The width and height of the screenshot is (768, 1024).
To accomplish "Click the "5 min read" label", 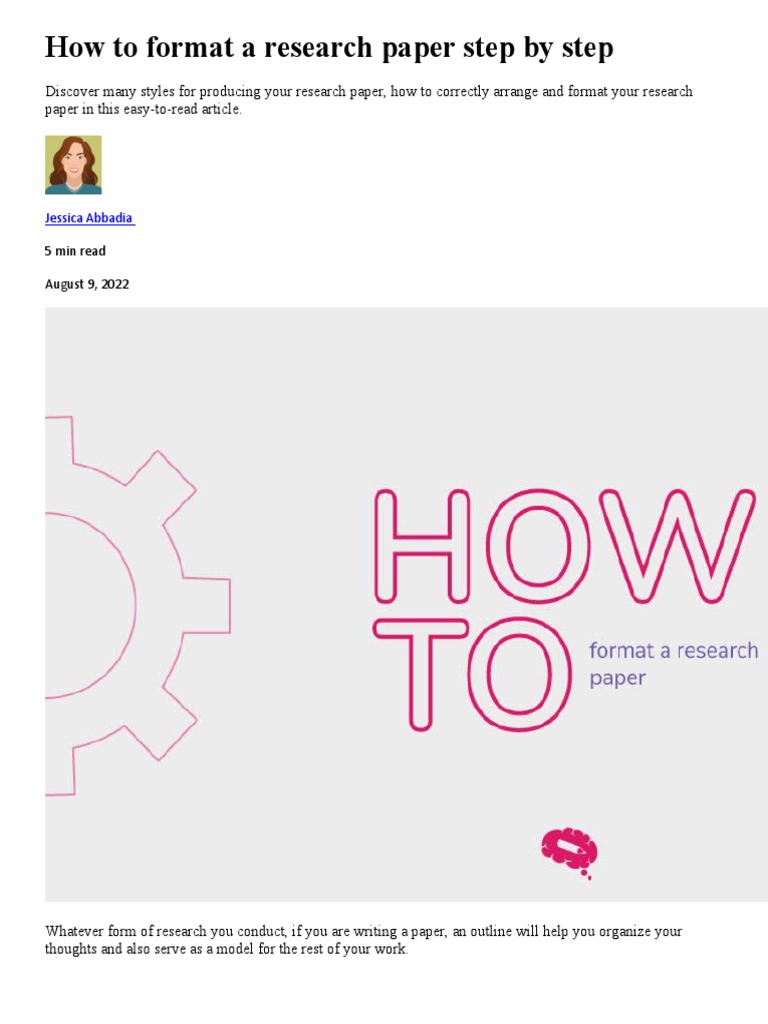I will coord(75,251).
